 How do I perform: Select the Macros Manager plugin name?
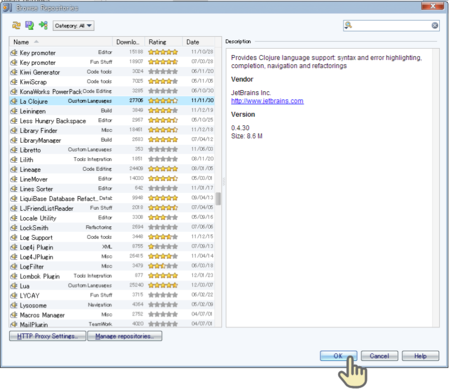pyautogui.click(x=42, y=315)
